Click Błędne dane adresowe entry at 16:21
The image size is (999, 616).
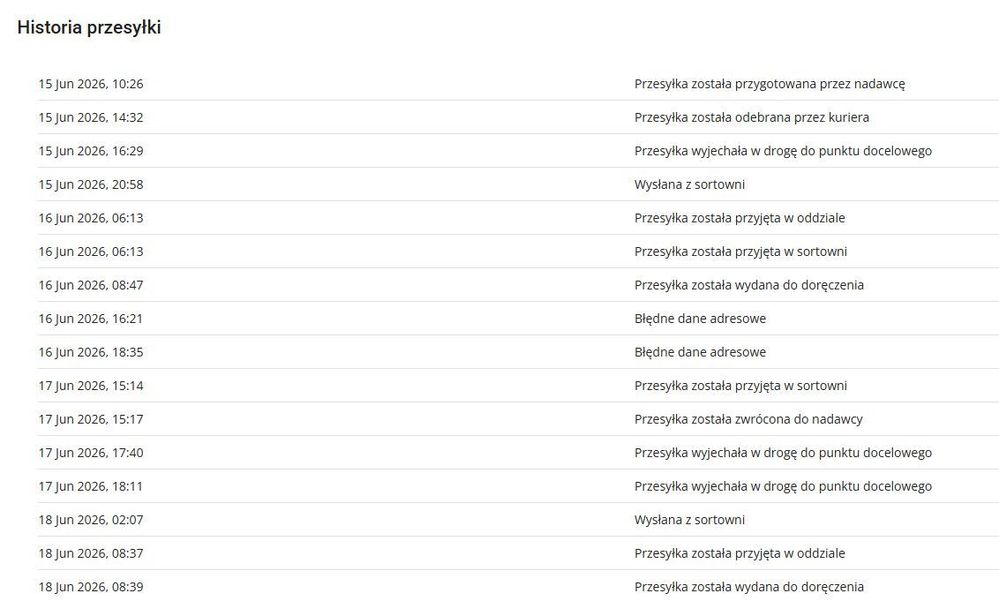[700, 319]
